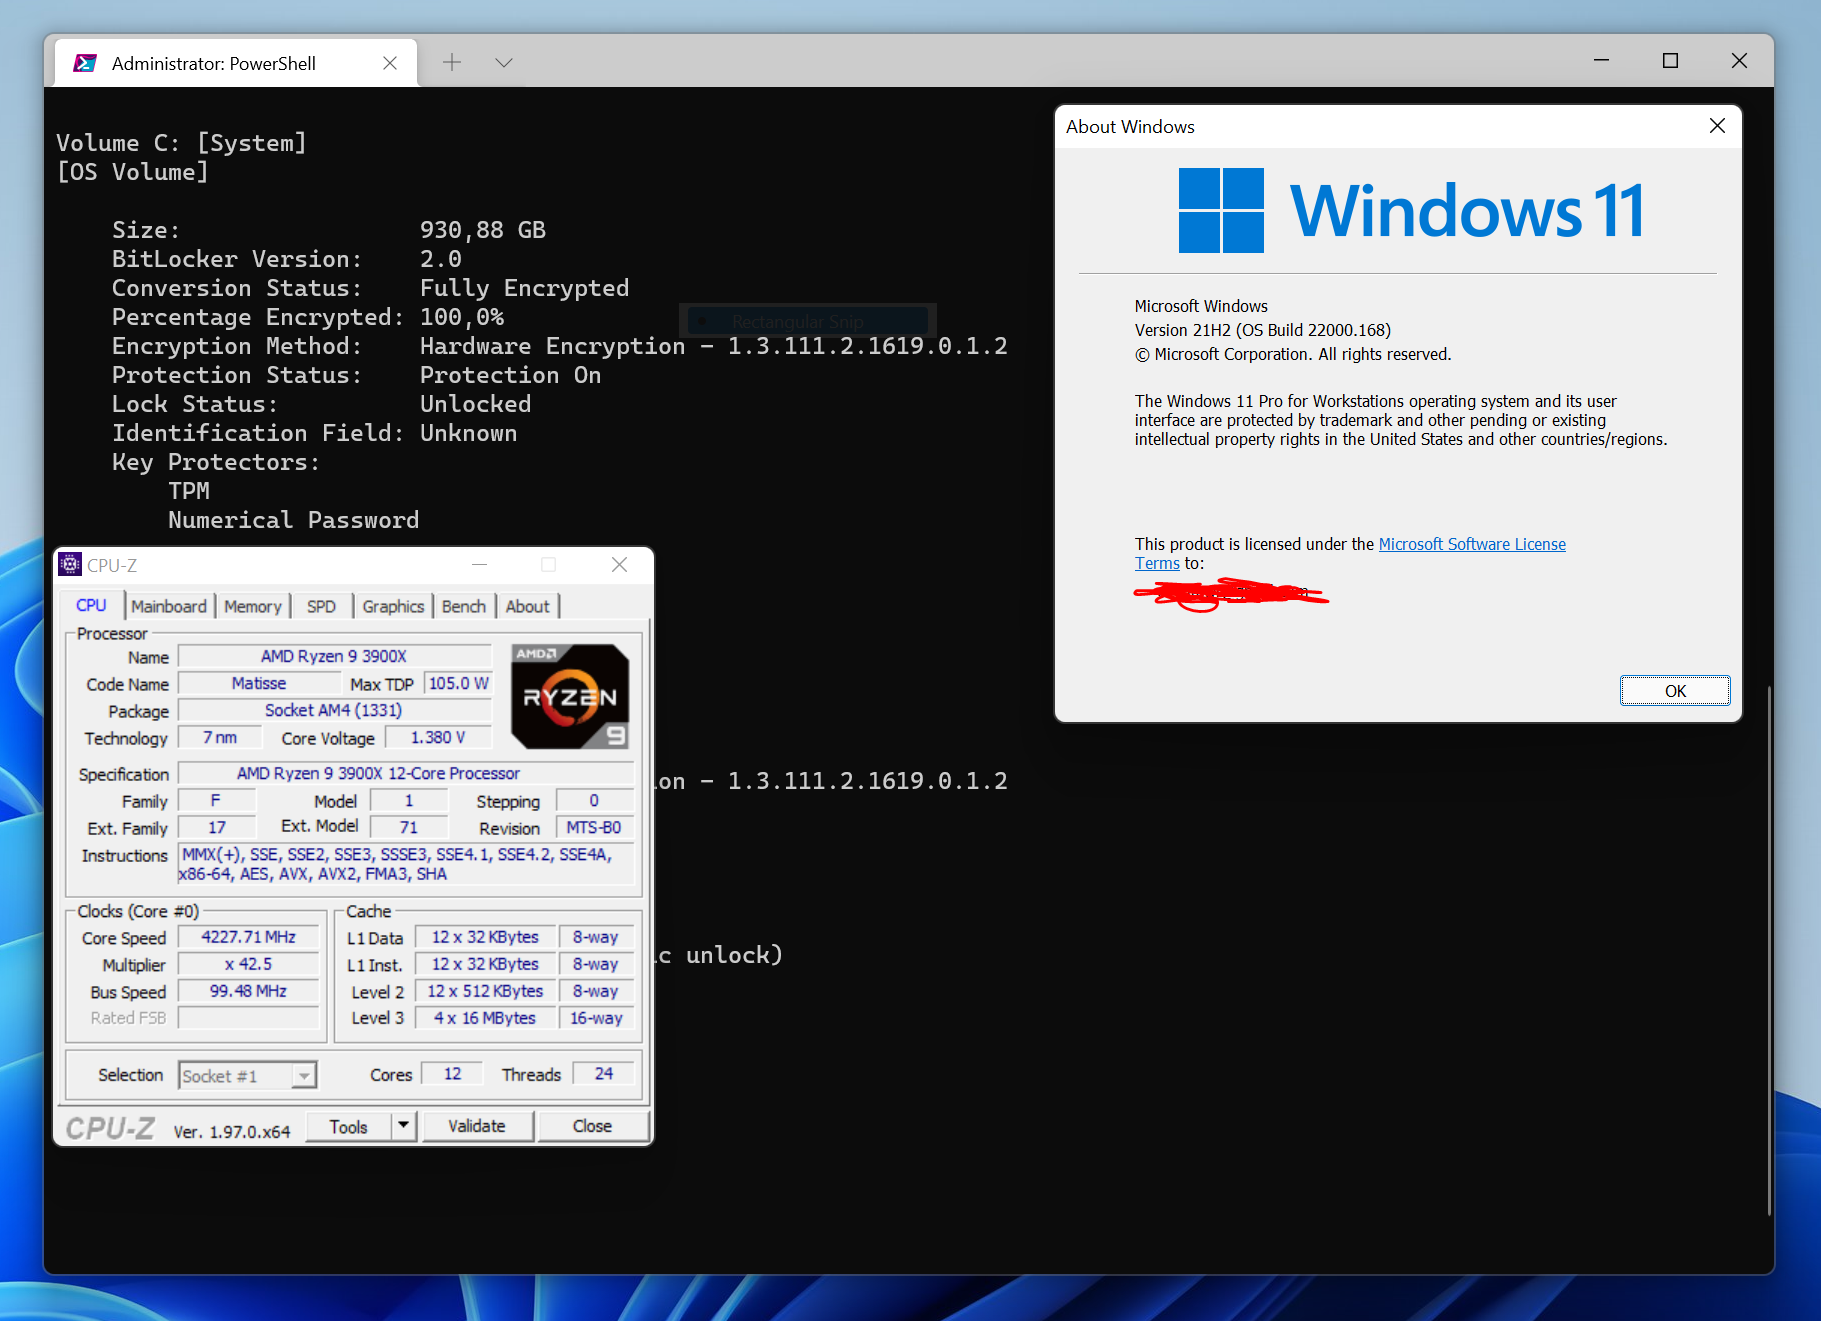Open the Socket #1 selection dropdown
The height and width of the screenshot is (1321, 1821).
[x=247, y=1075]
